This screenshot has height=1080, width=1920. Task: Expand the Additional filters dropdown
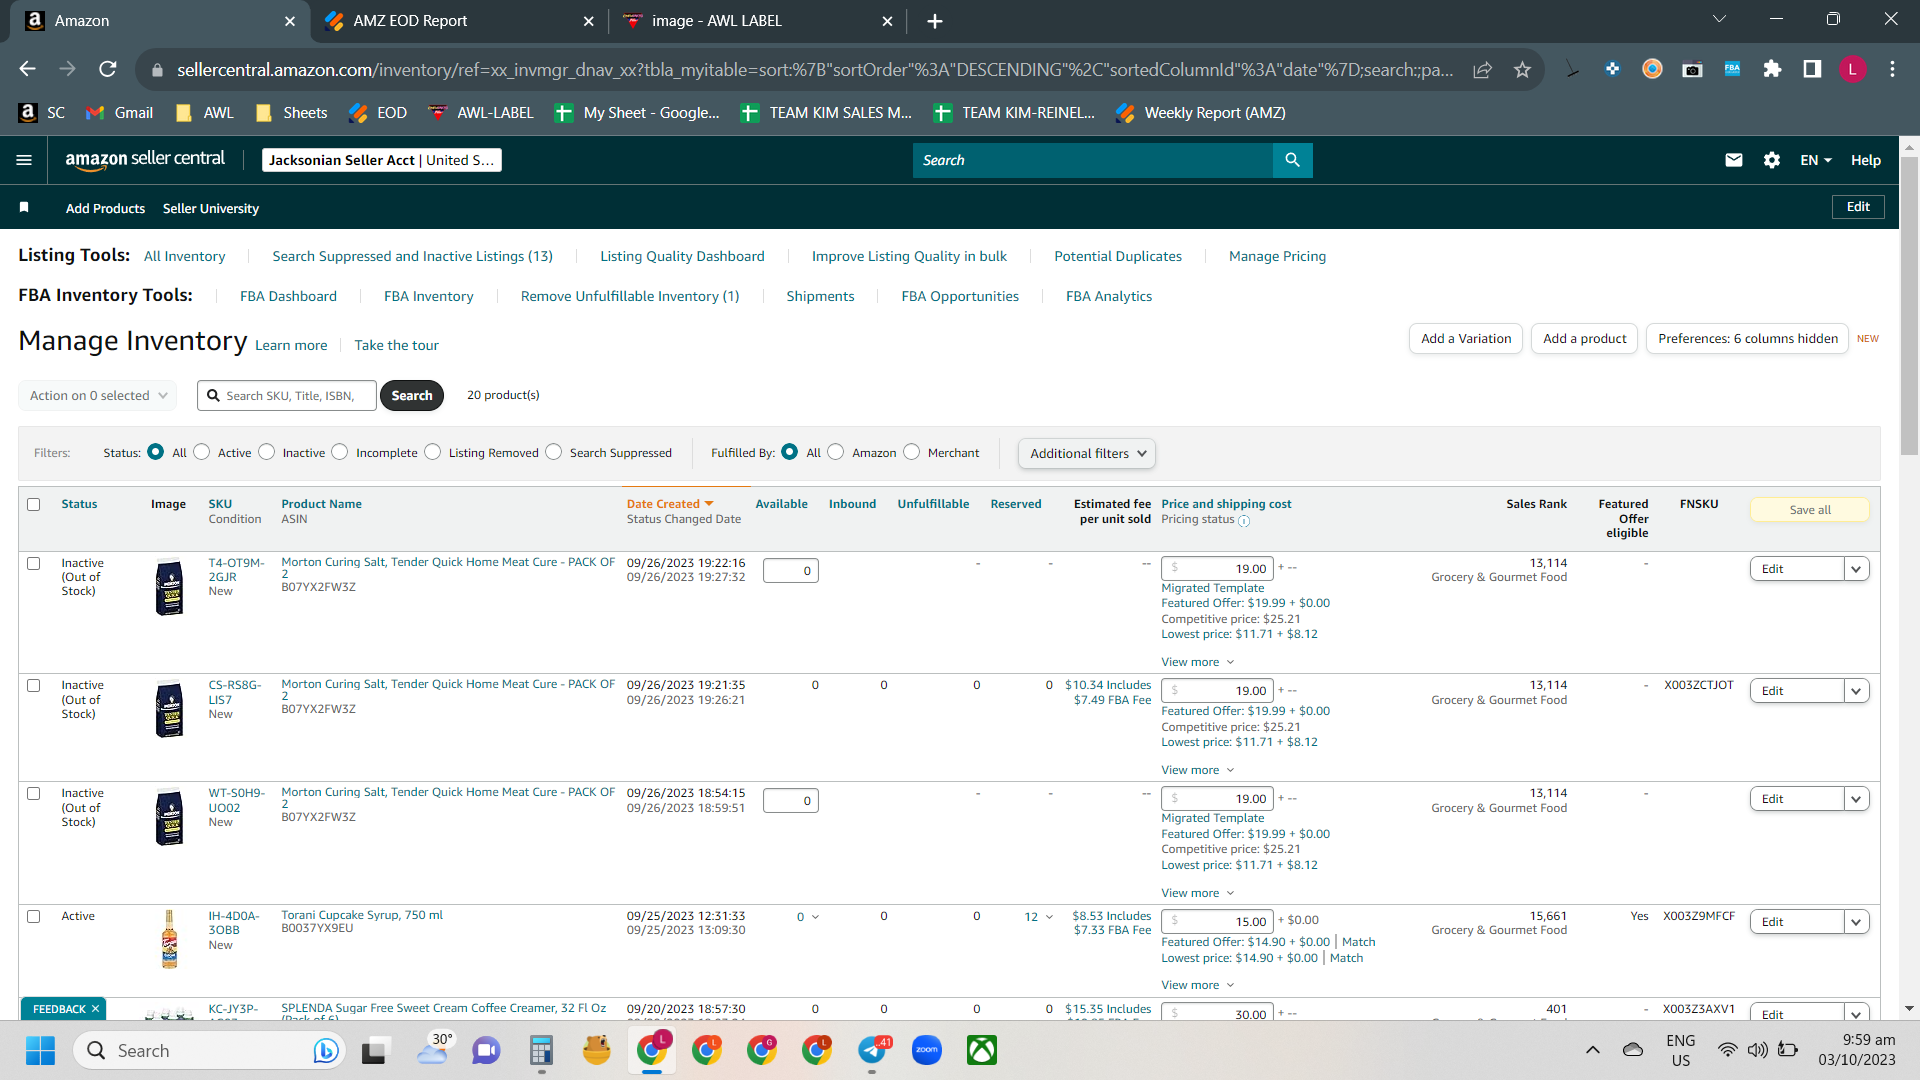coord(1087,453)
